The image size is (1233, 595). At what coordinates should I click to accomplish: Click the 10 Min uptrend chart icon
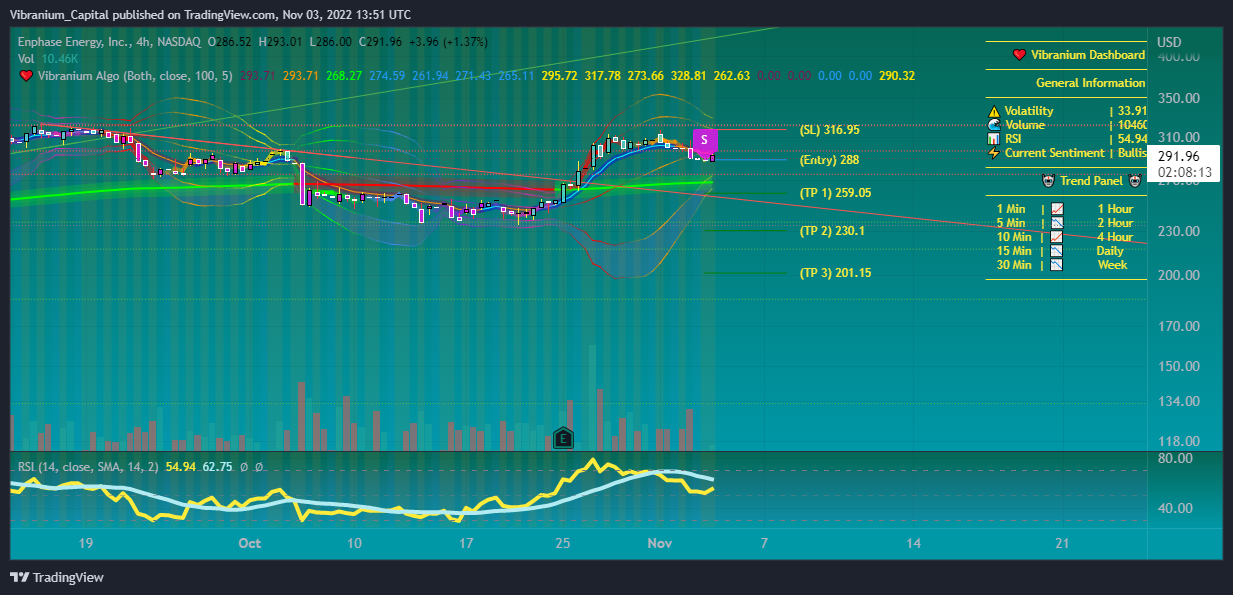coord(1056,237)
